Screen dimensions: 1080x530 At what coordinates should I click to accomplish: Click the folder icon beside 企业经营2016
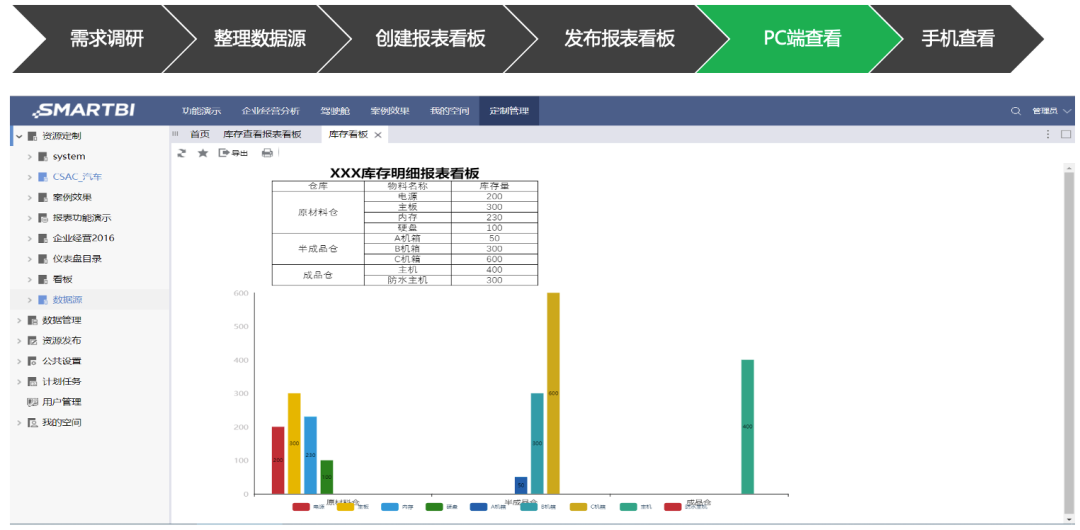43,238
